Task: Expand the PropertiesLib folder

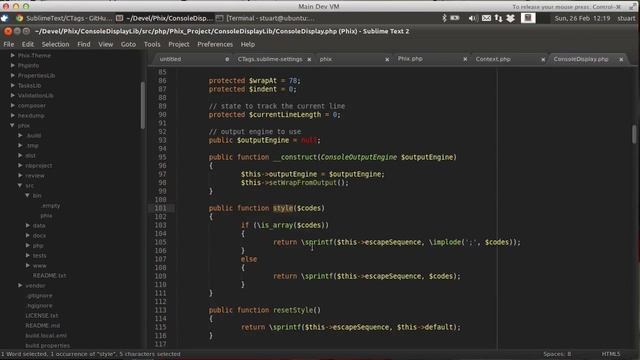Action: [x=13, y=75]
